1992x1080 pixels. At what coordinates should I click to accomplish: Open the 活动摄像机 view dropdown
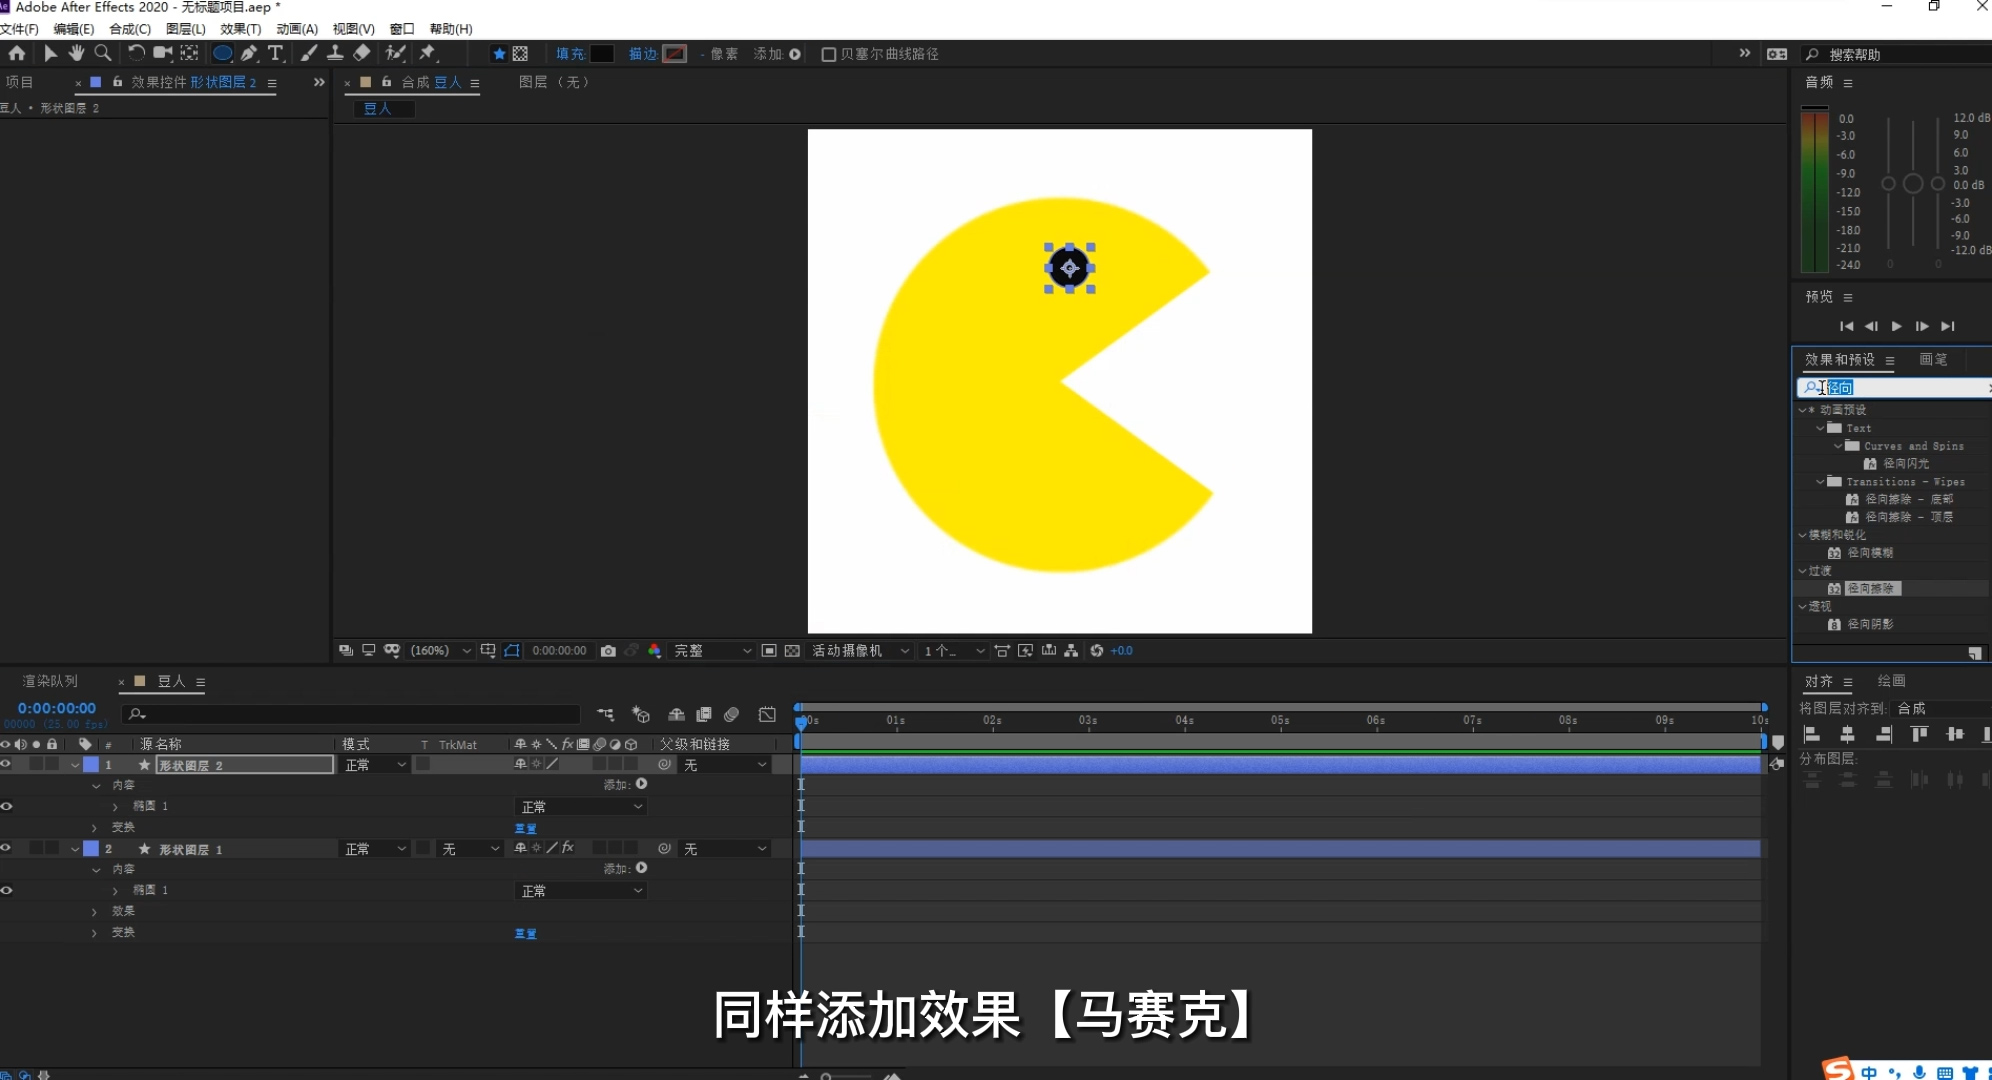tap(860, 651)
